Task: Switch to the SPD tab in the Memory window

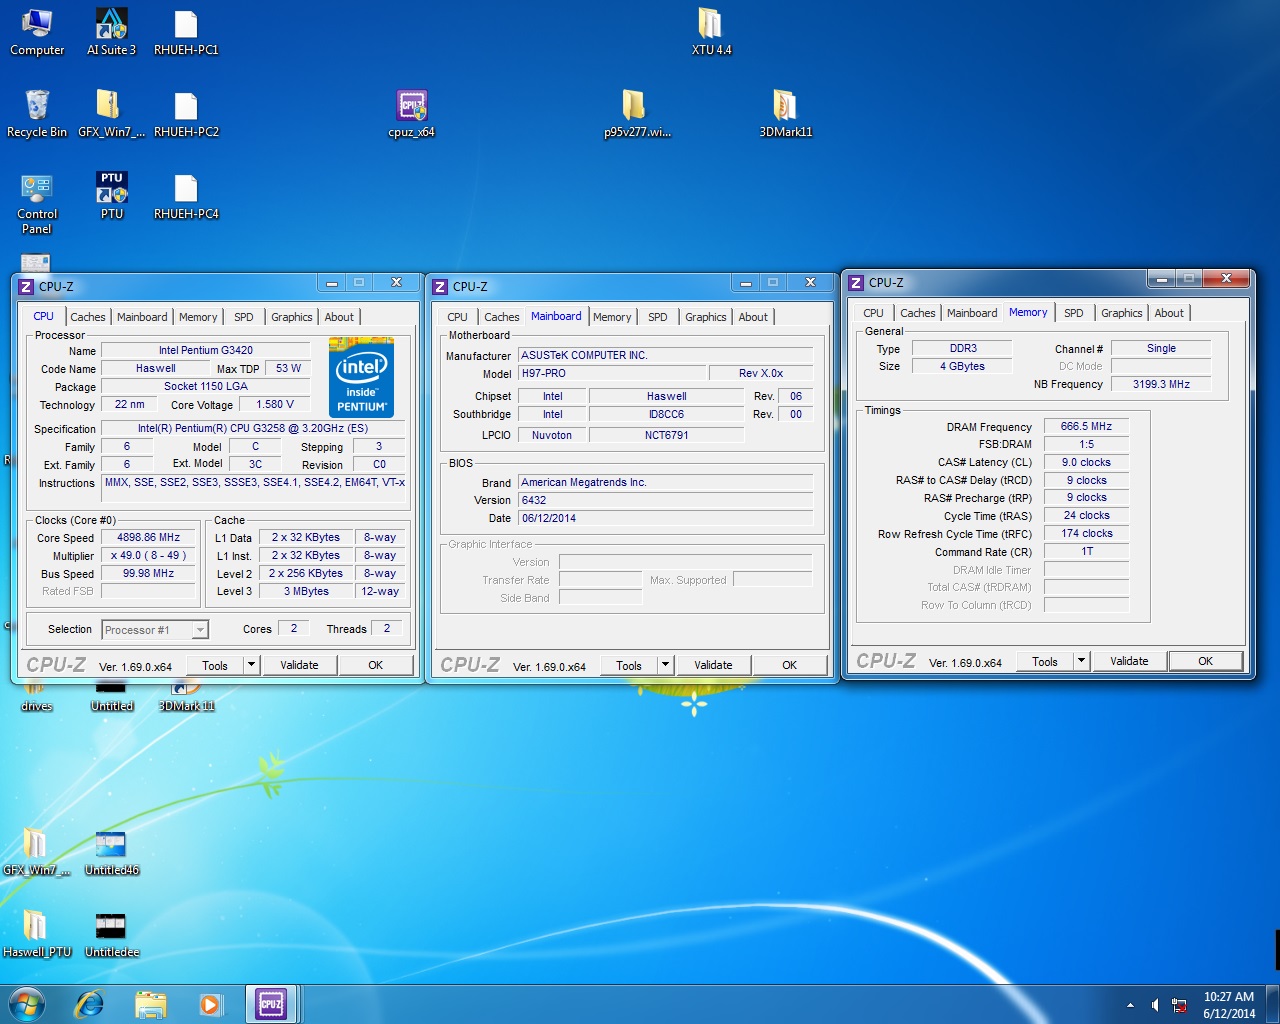Action: [1074, 312]
